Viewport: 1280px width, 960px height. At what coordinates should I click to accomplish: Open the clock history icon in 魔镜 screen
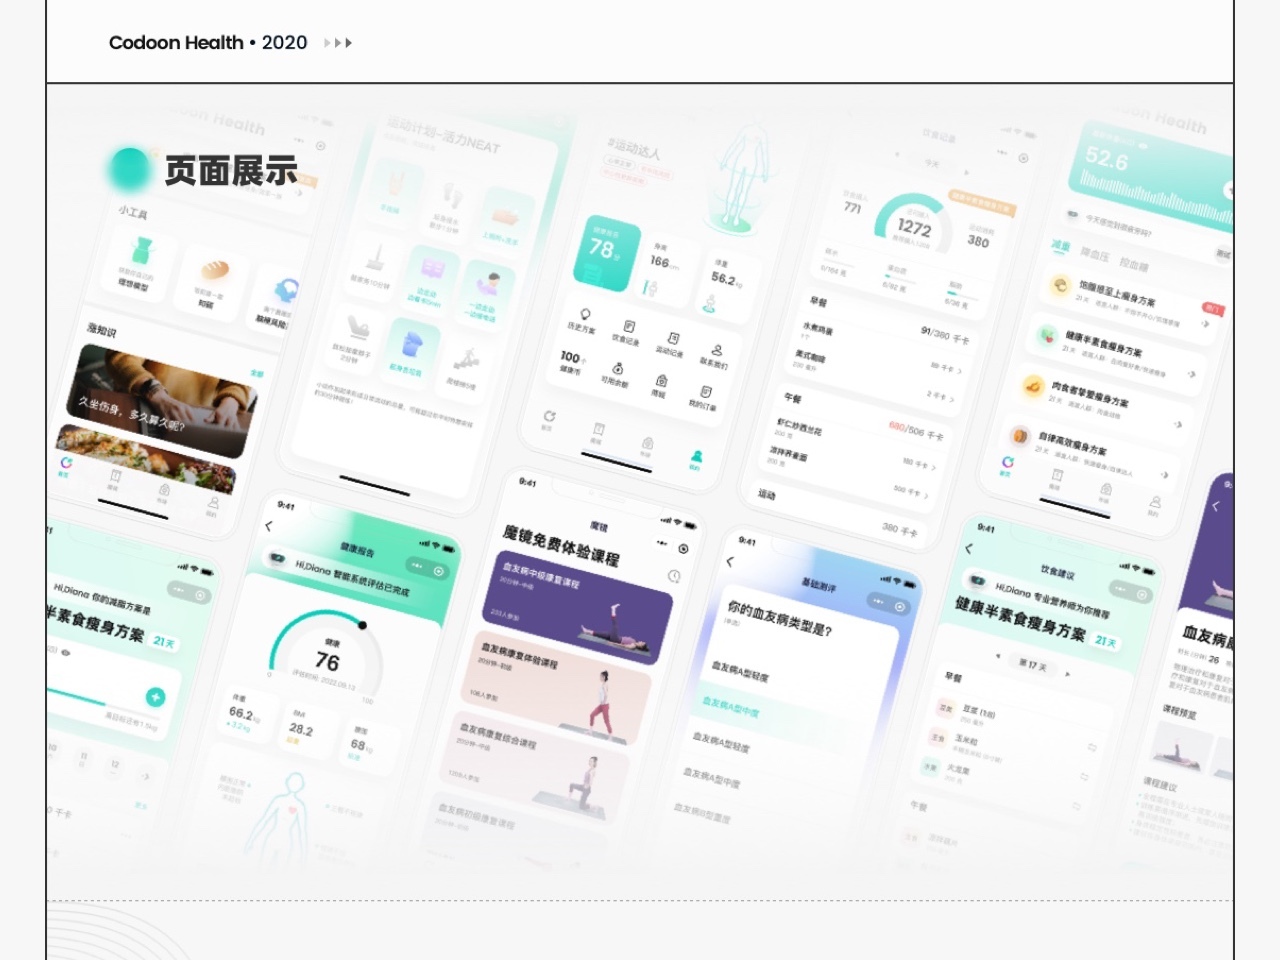(674, 576)
